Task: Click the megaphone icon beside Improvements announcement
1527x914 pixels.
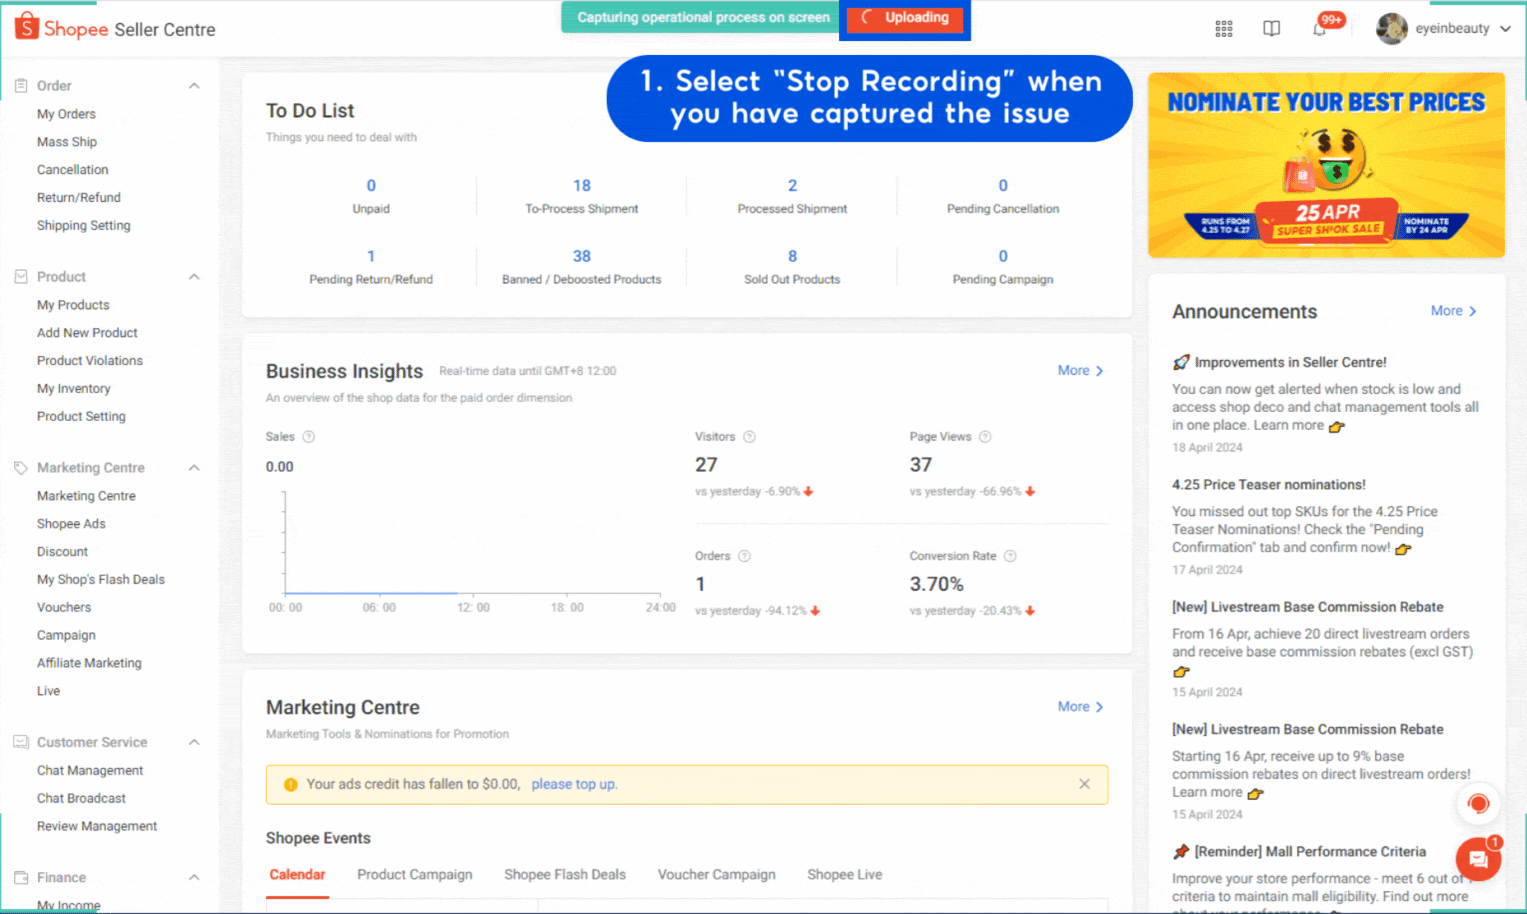Action: [1181, 361]
